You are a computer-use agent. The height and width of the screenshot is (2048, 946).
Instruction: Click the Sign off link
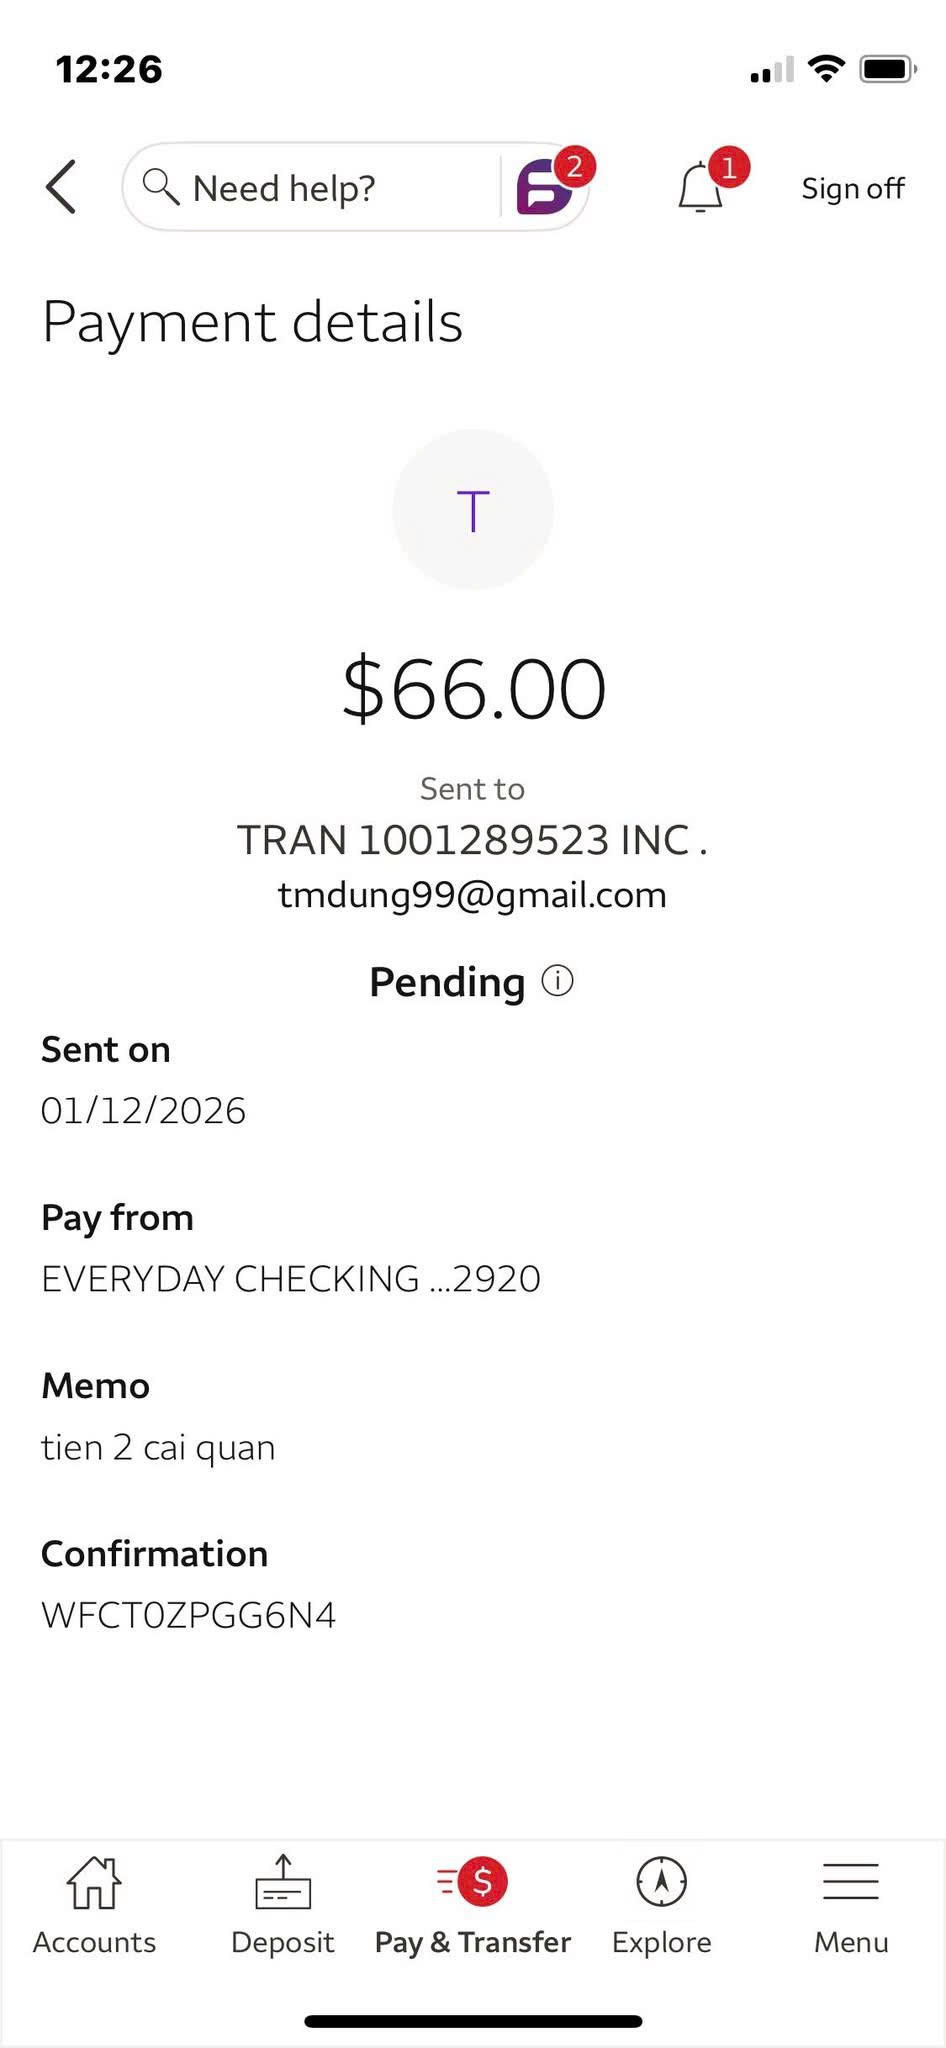(853, 188)
